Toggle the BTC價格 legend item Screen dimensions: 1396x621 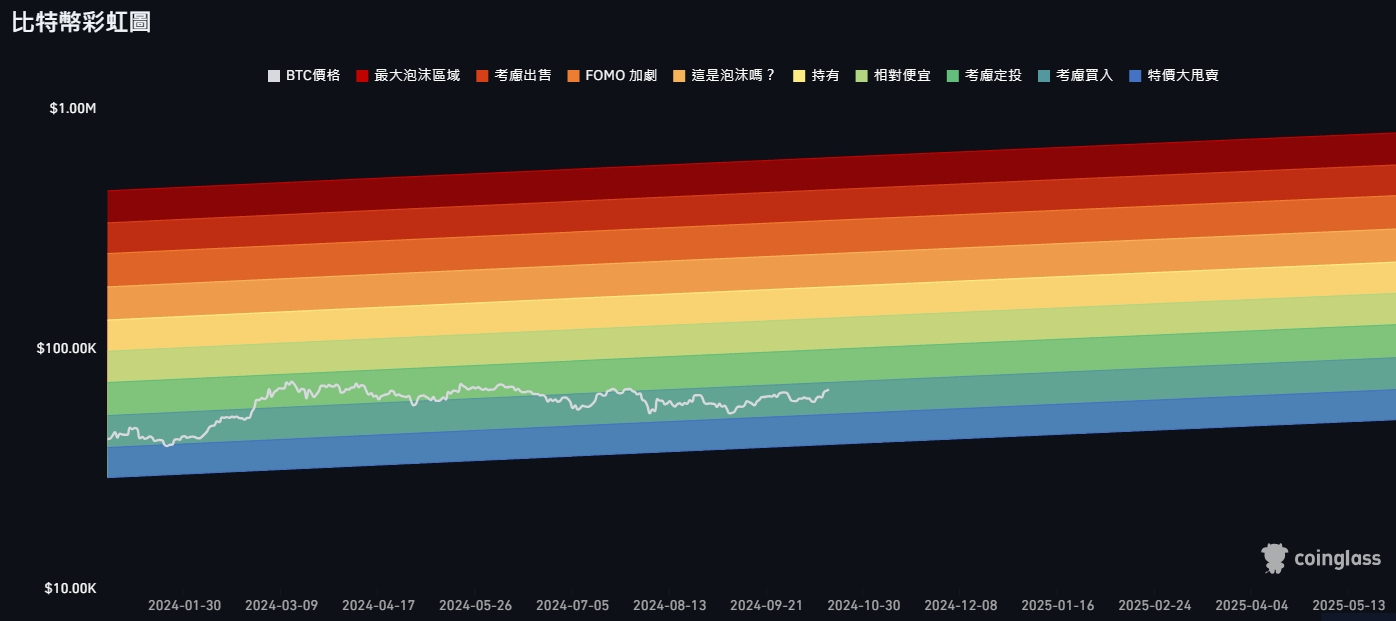[x=304, y=76]
